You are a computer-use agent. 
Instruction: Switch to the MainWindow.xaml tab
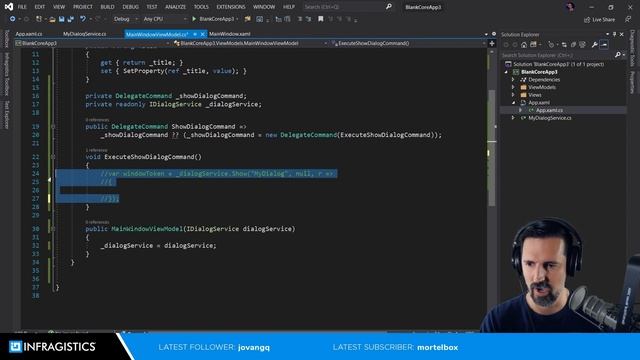click(230, 34)
